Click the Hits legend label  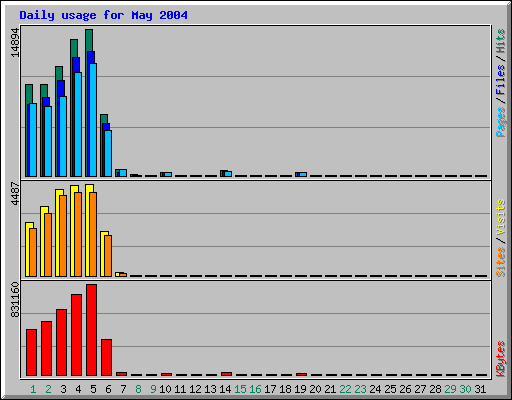pyautogui.click(x=500, y=41)
